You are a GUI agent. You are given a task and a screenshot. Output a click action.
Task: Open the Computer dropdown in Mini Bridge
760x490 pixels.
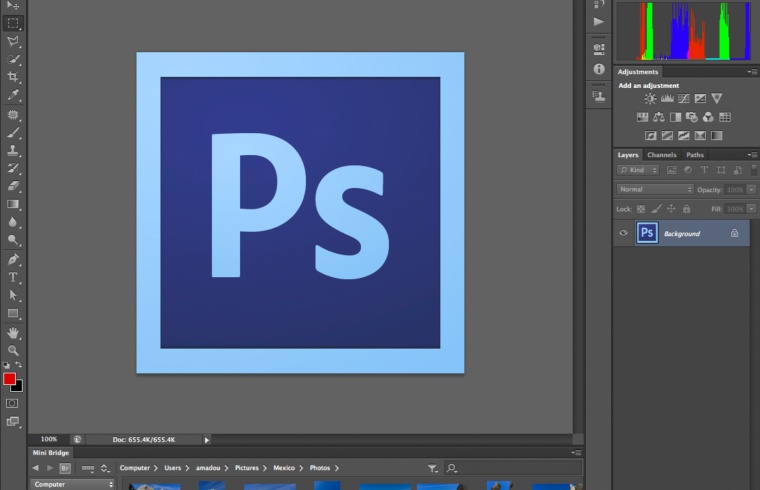coord(73,484)
